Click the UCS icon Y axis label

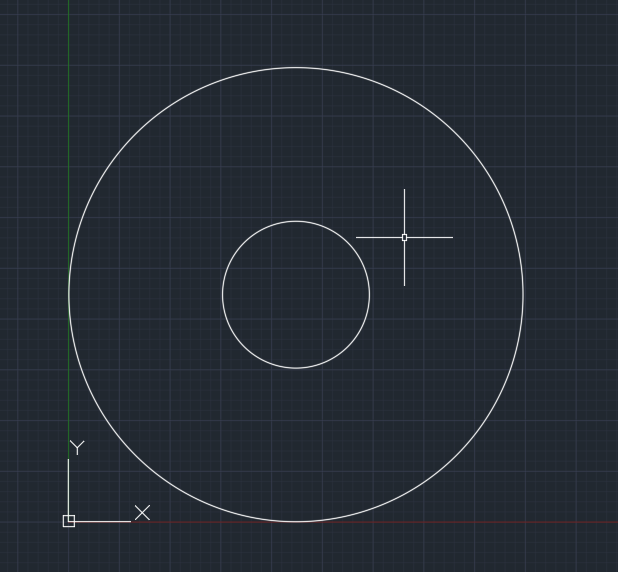tap(77, 448)
